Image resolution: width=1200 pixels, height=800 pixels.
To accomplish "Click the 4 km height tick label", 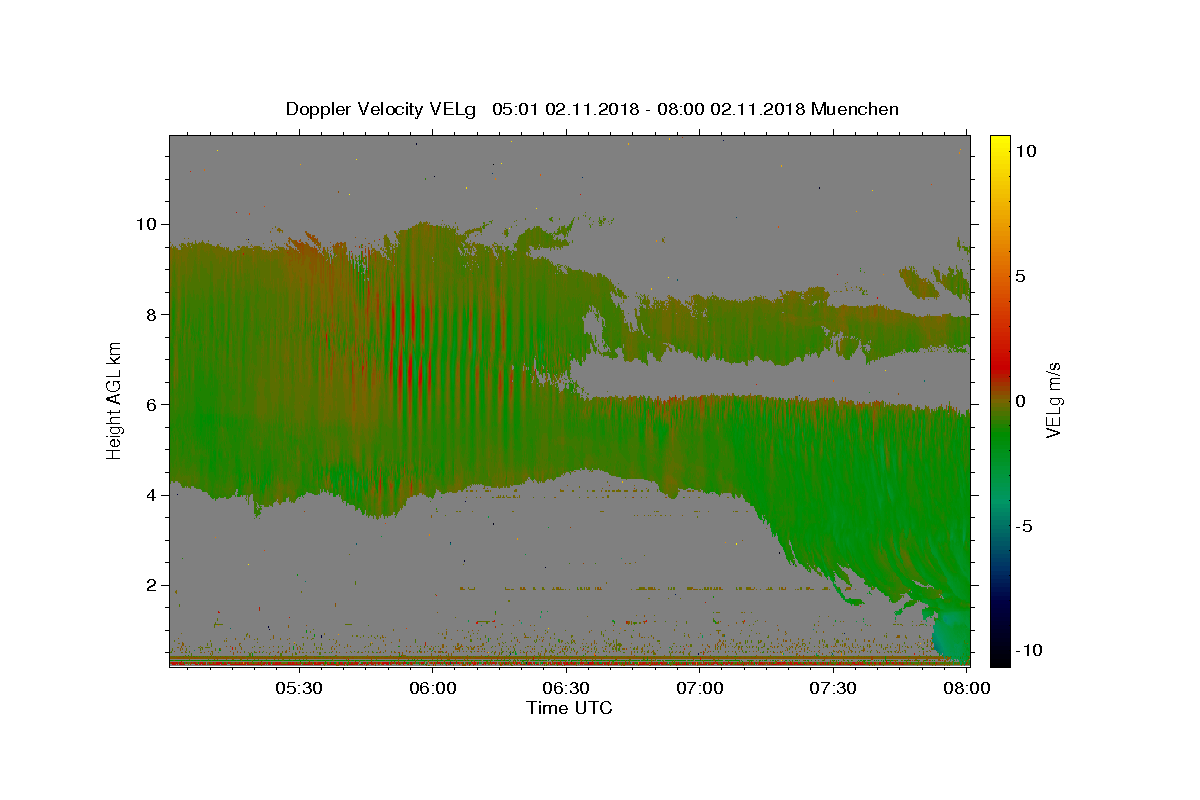I will coord(149,495).
